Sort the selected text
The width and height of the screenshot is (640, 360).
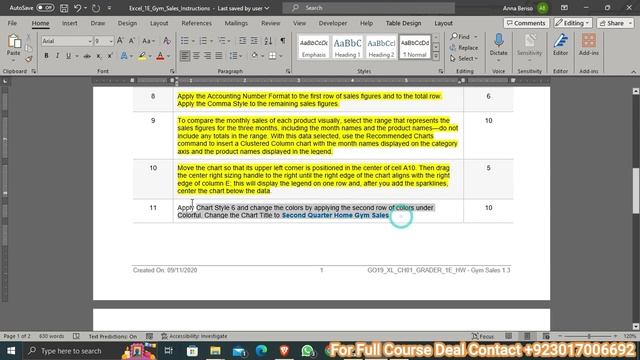[x=268, y=41]
